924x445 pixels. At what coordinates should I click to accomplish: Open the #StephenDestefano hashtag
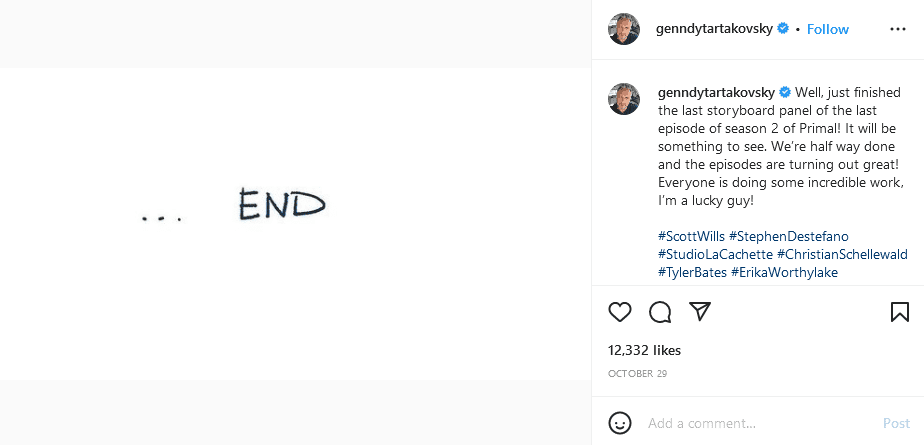[x=788, y=236]
